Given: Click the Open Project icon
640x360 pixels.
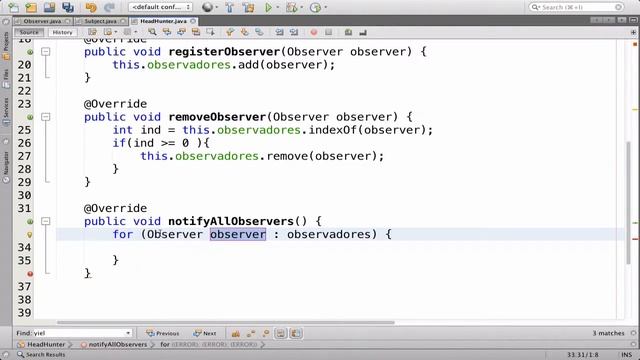Looking at the screenshot, I should tap(49, 7).
